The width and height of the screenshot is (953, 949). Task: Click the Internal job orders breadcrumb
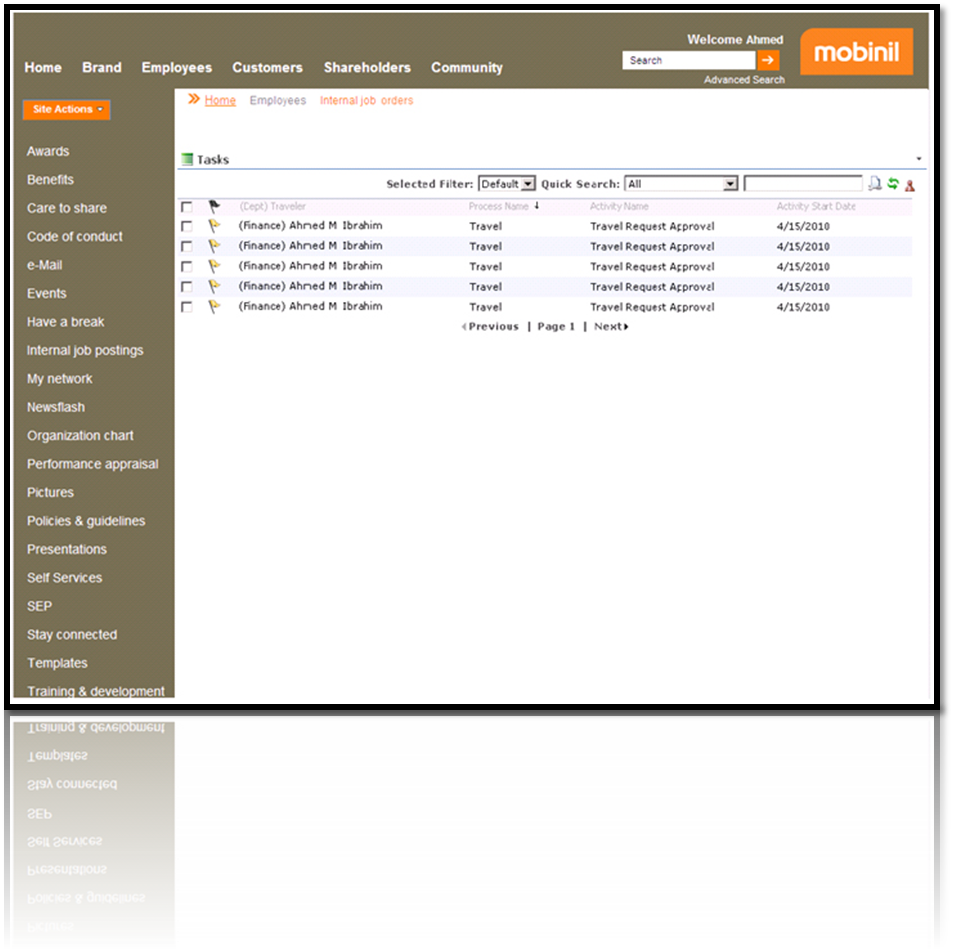[366, 100]
